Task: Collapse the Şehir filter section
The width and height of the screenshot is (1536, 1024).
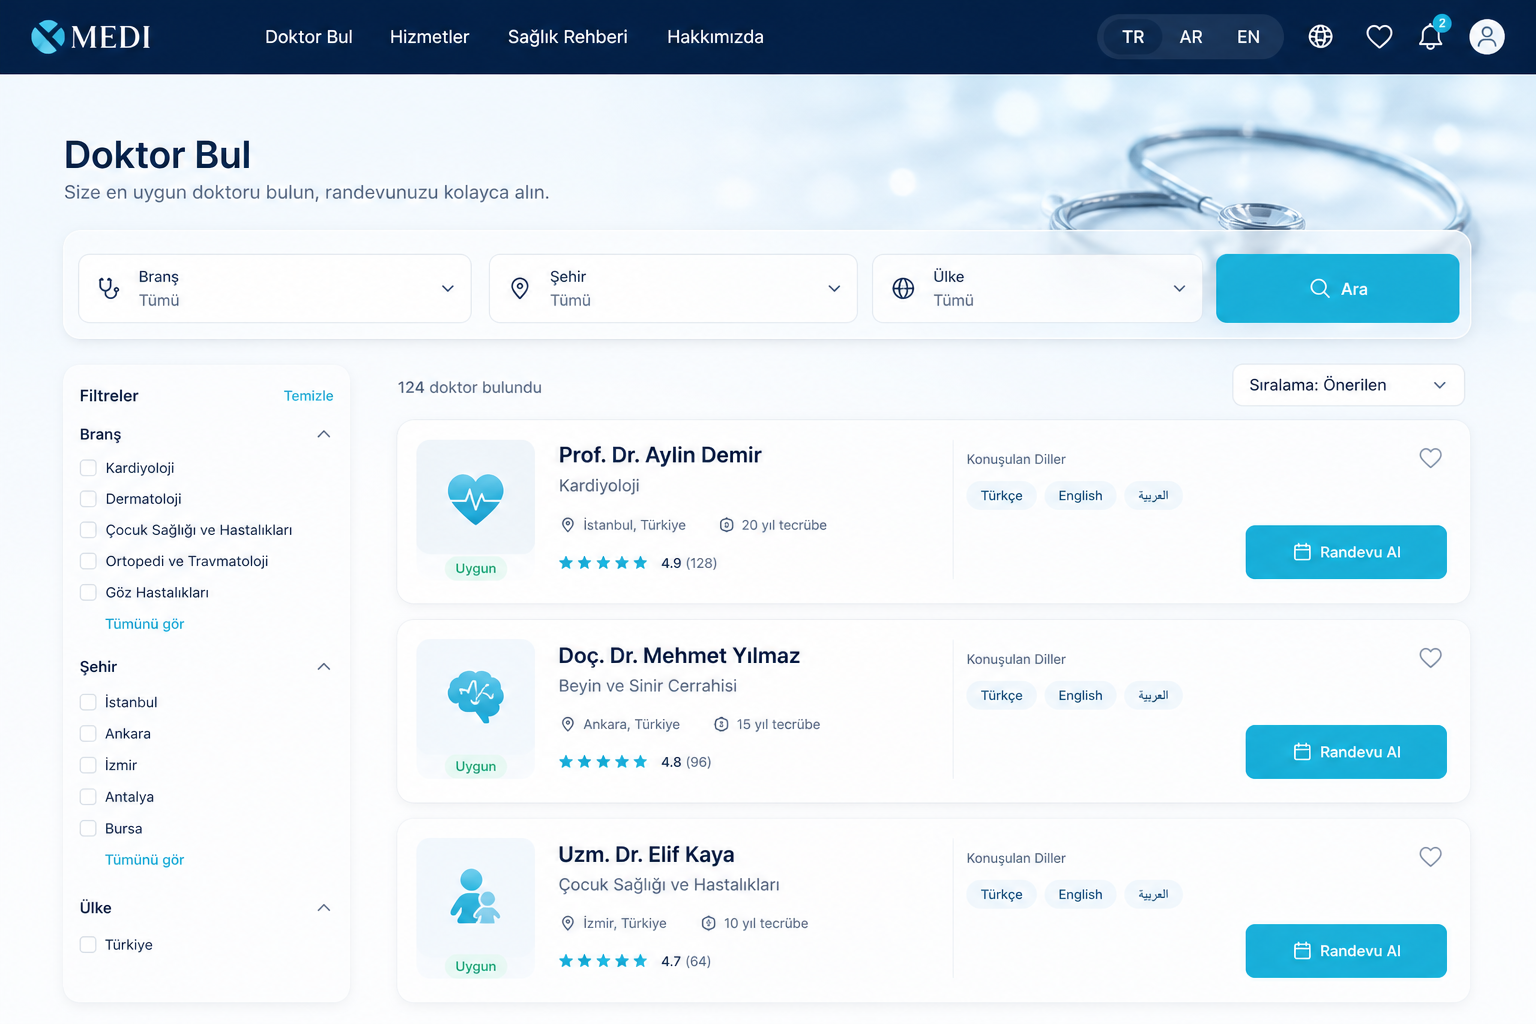Action: pyautogui.click(x=323, y=667)
